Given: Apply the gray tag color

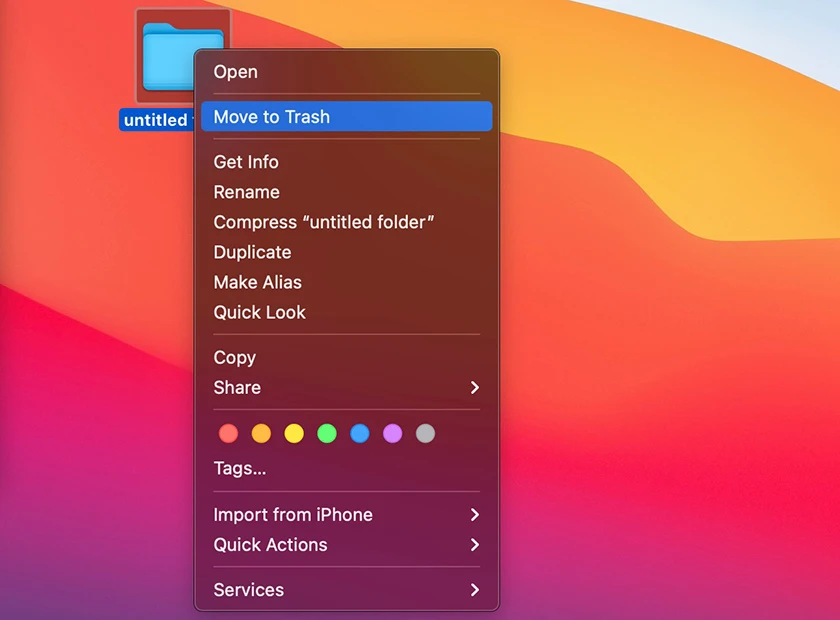Looking at the screenshot, I should coord(425,433).
